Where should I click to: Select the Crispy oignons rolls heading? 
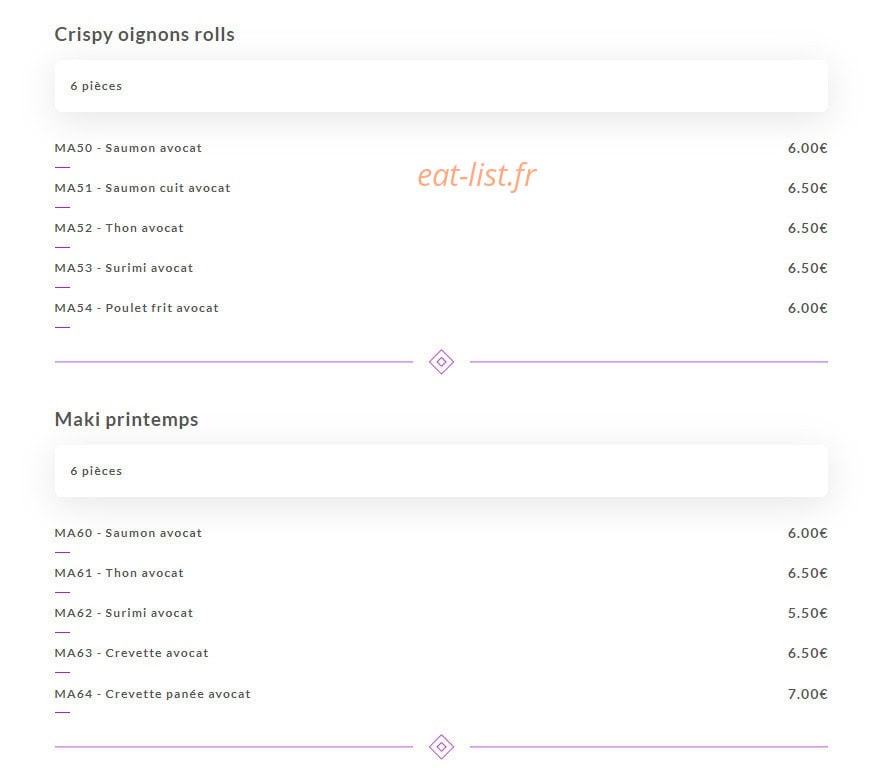(144, 35)
